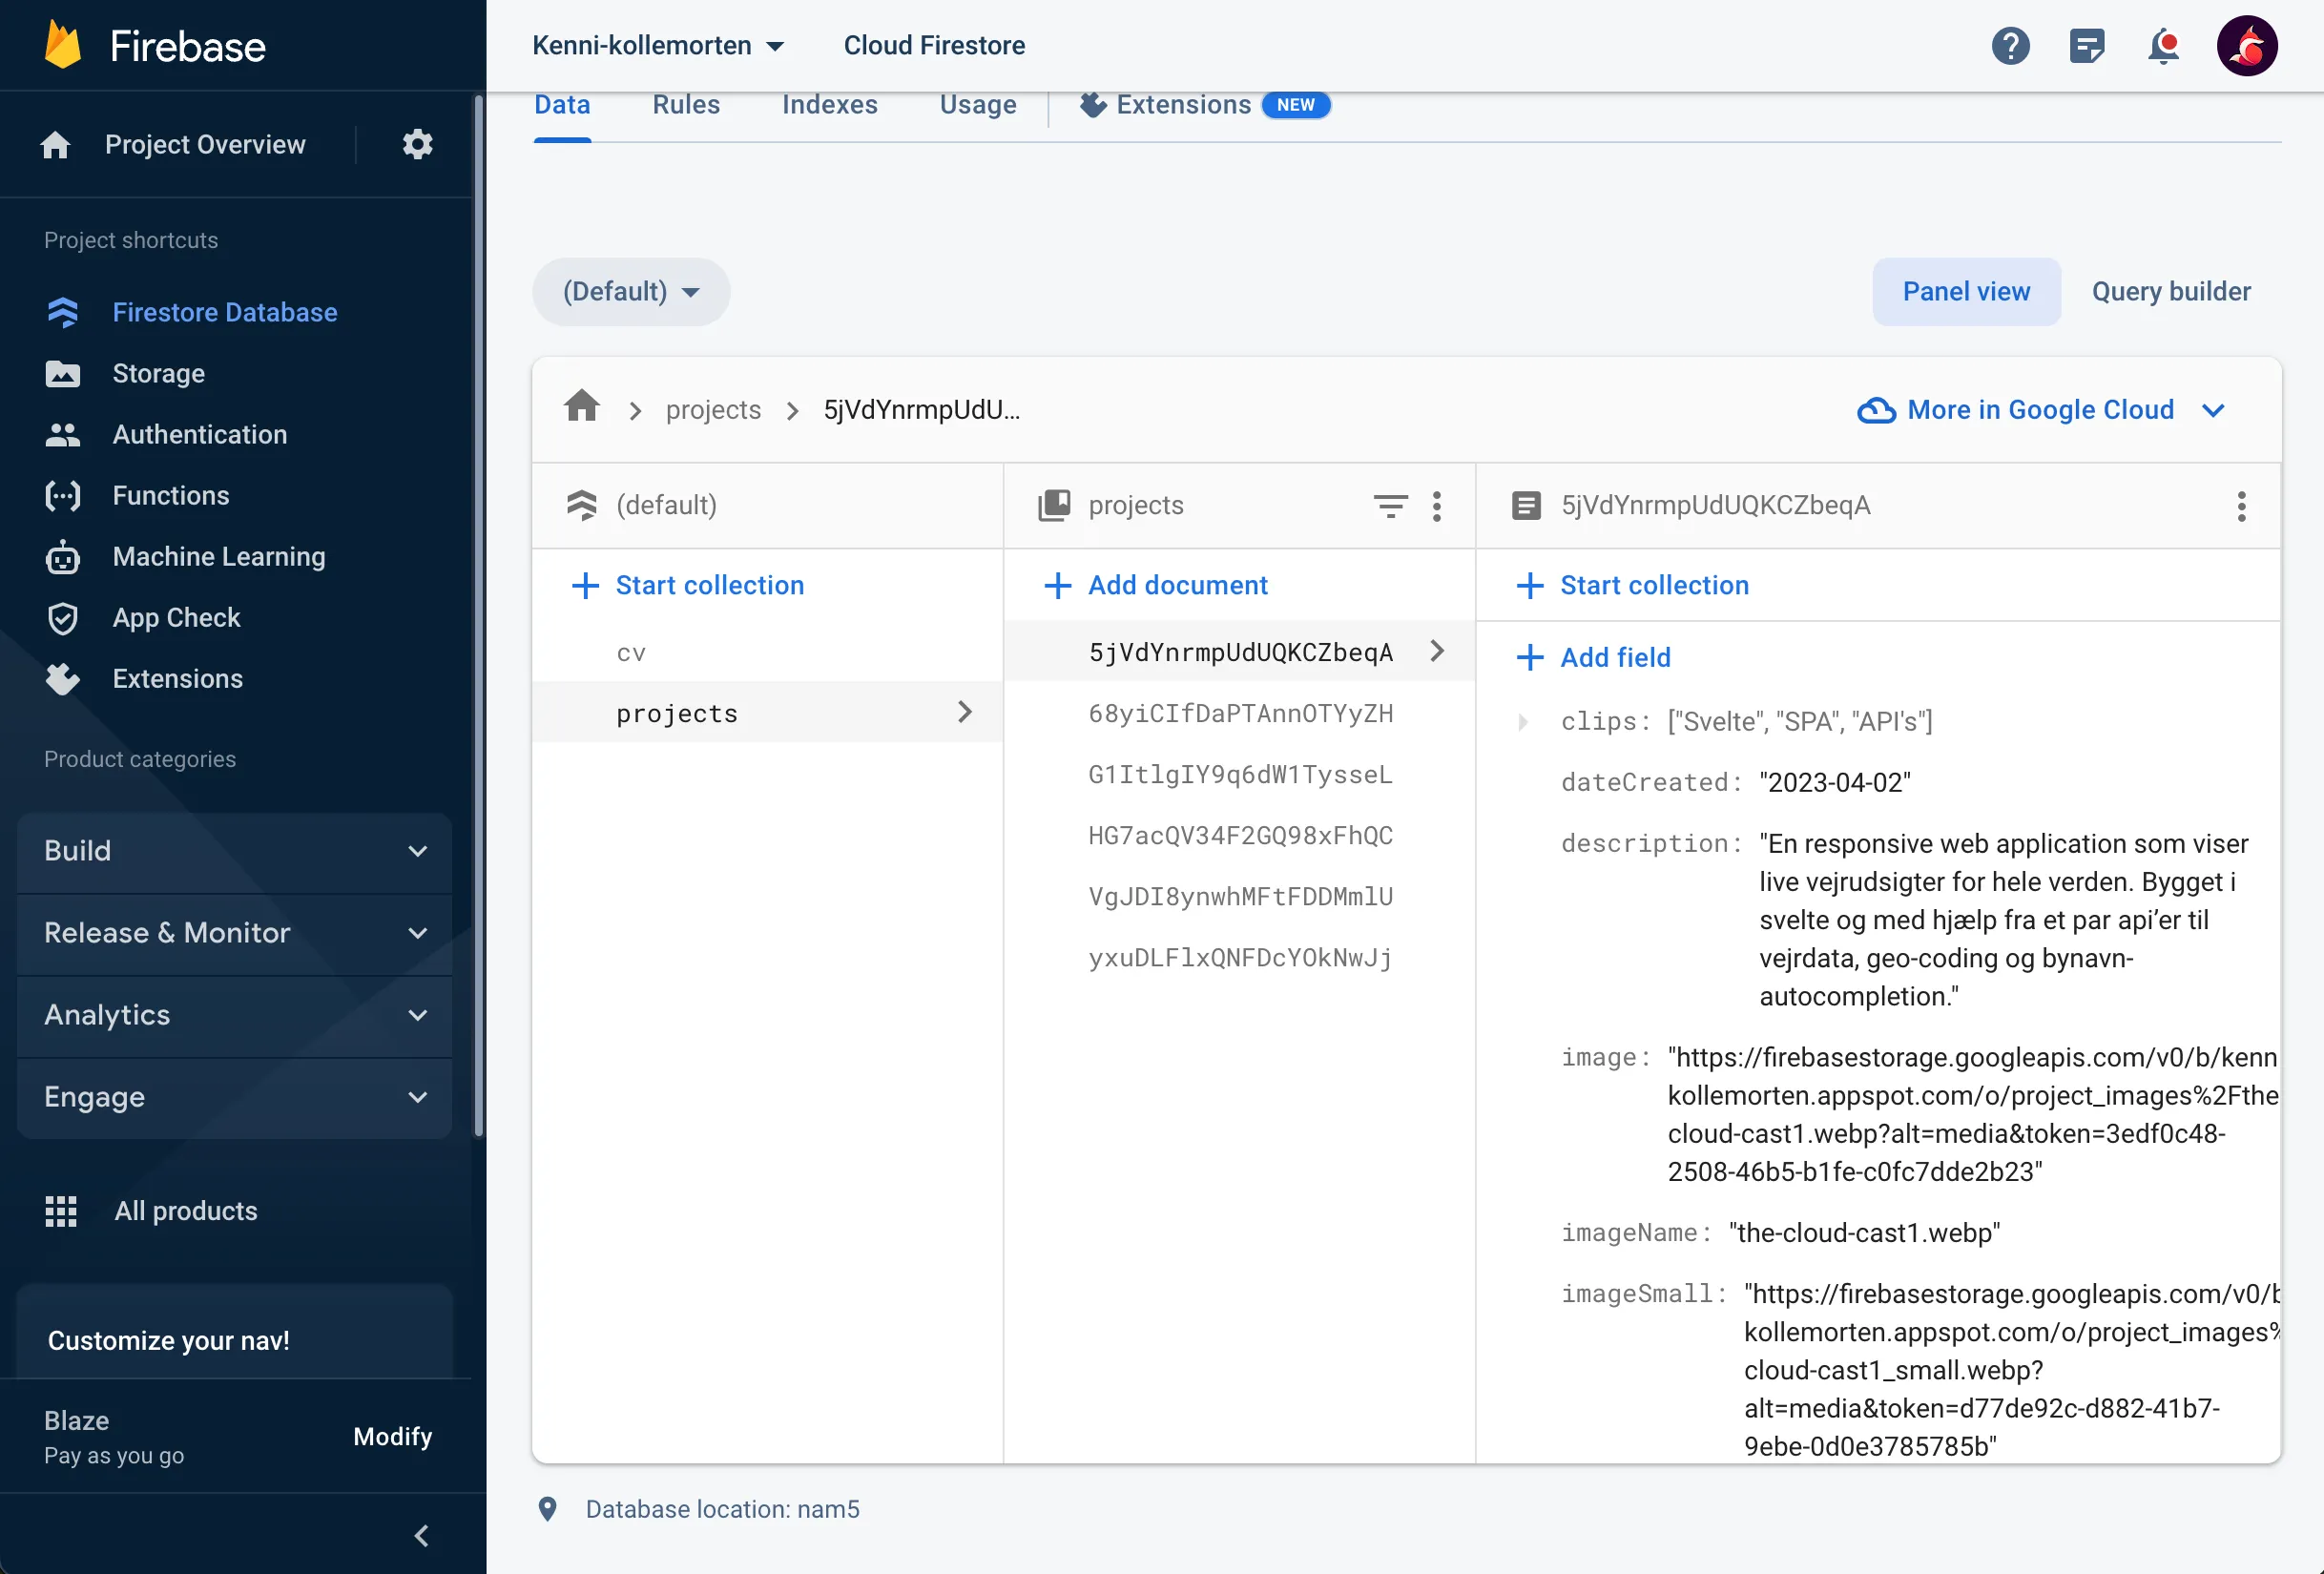Open projects collection three-dot menu
2324x1574 pixels.
pyautogui.click(x=1437, y=506)
